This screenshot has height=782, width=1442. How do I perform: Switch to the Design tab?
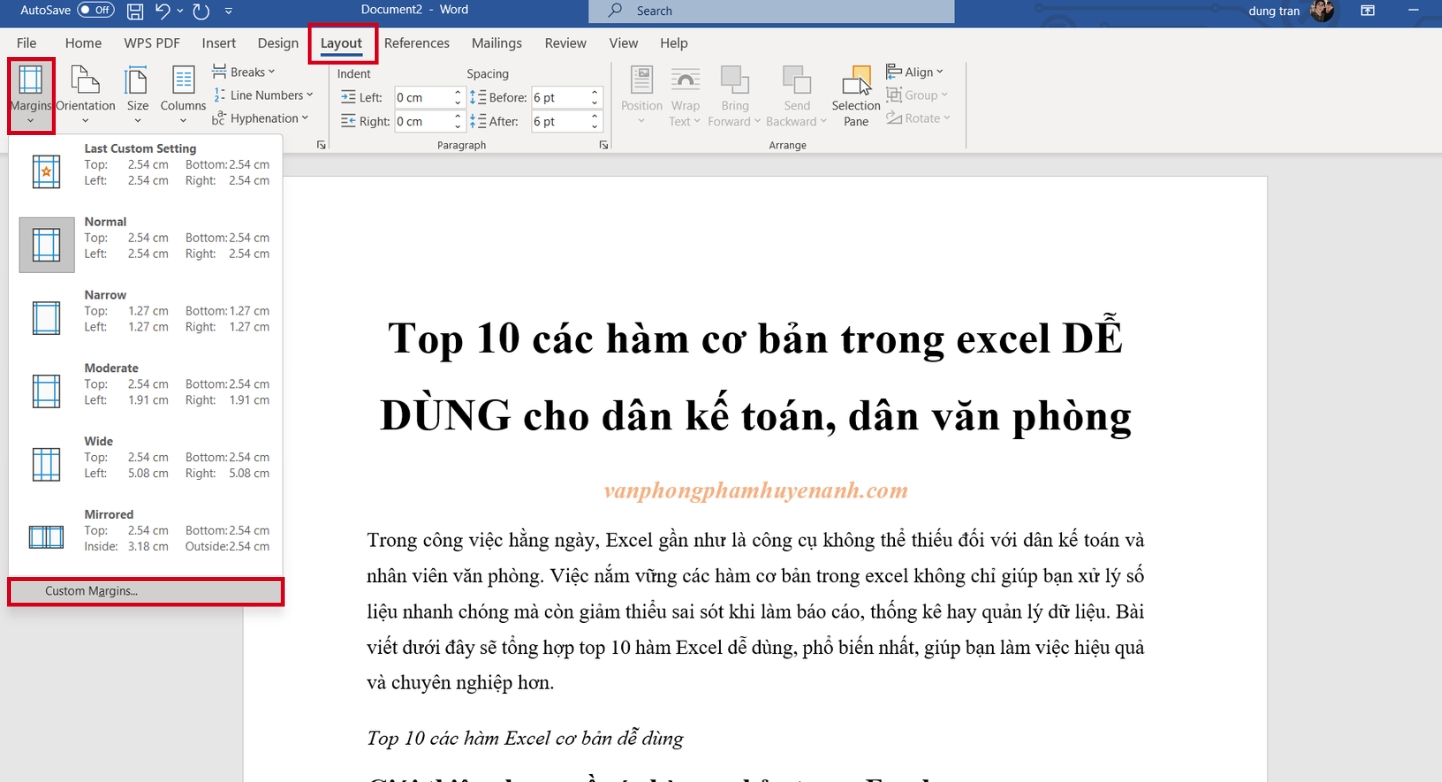278,43
